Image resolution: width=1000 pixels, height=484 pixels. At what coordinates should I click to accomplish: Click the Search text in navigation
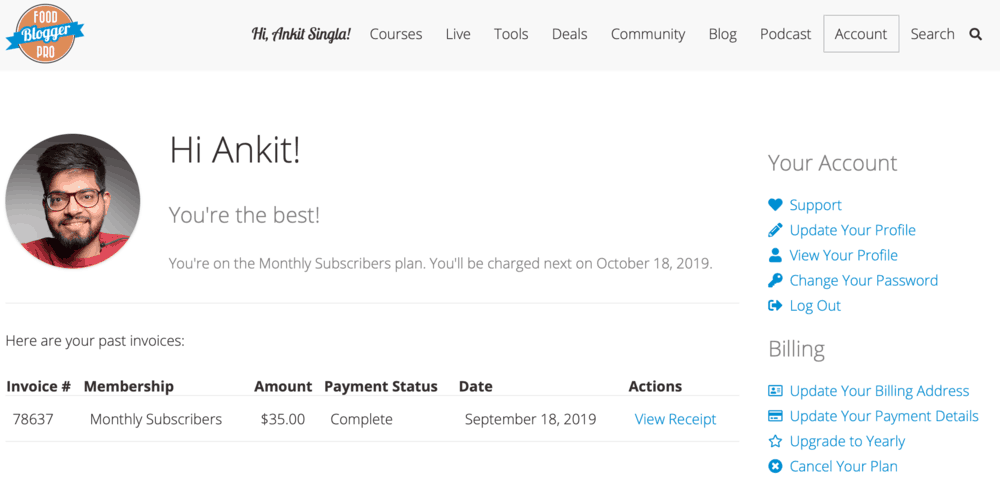click(932, 34)
